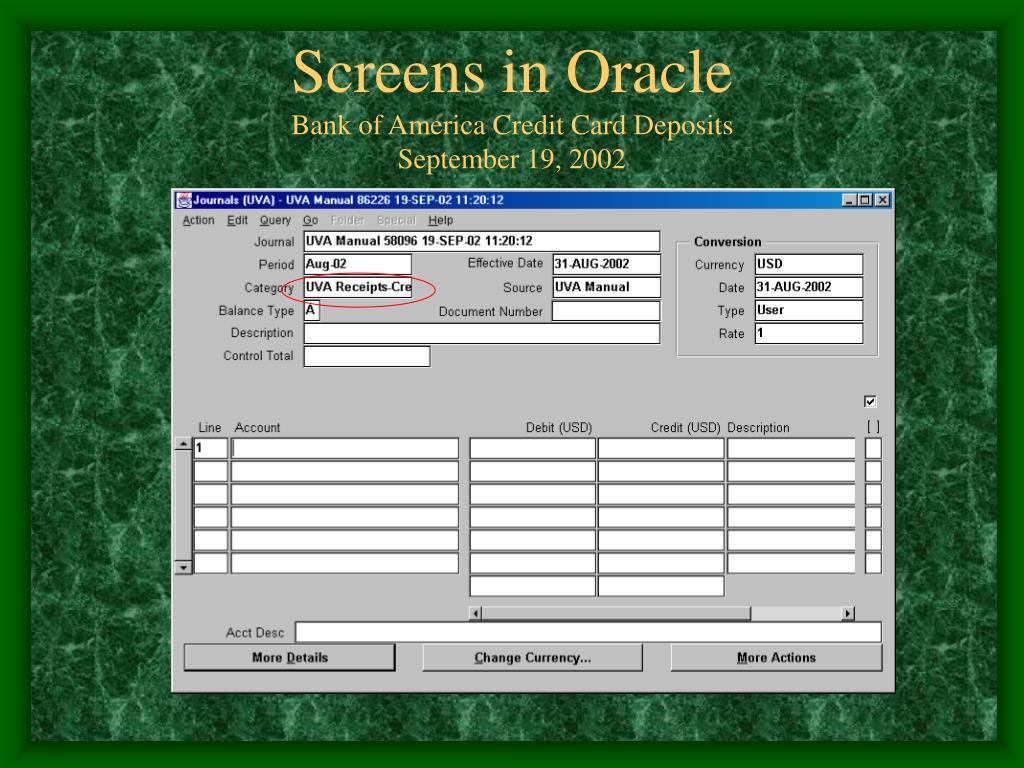1024x768 pixels.
Task: Click the Account field on line 1
Action: (345, 448)
